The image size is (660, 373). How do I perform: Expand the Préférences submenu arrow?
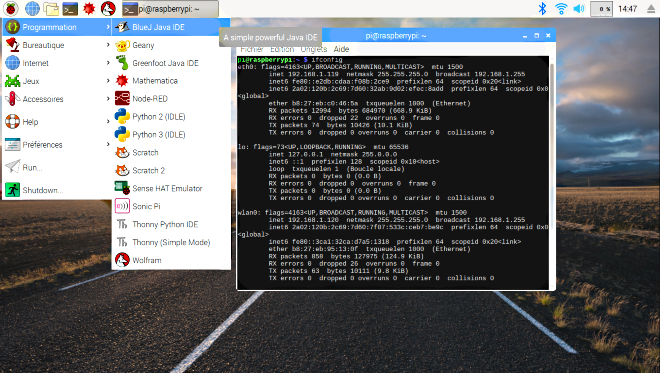point(108,144)
